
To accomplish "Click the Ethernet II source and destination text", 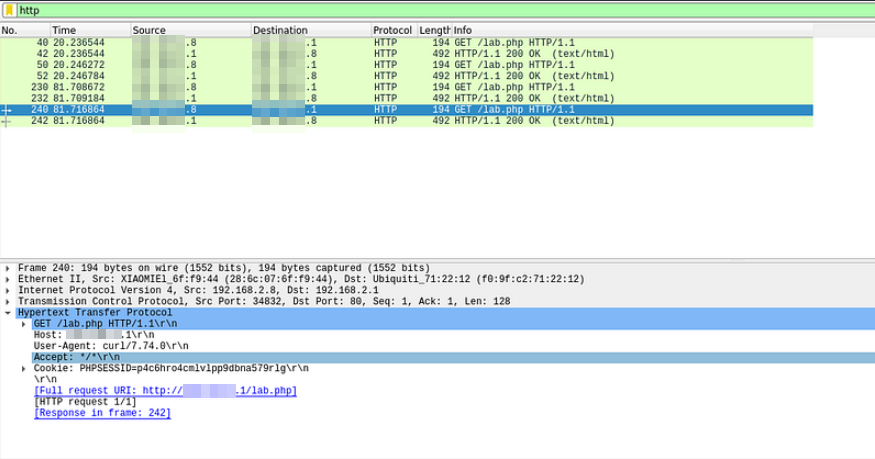I will [301, 279].
